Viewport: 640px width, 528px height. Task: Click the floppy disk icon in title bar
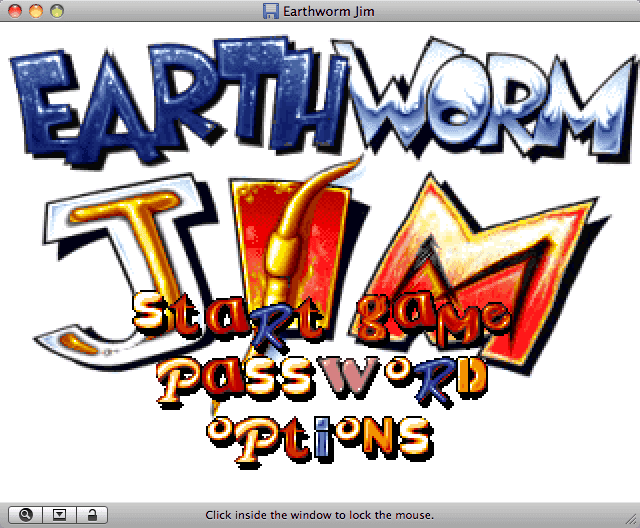pyautogui.click(x=271, y=11)
